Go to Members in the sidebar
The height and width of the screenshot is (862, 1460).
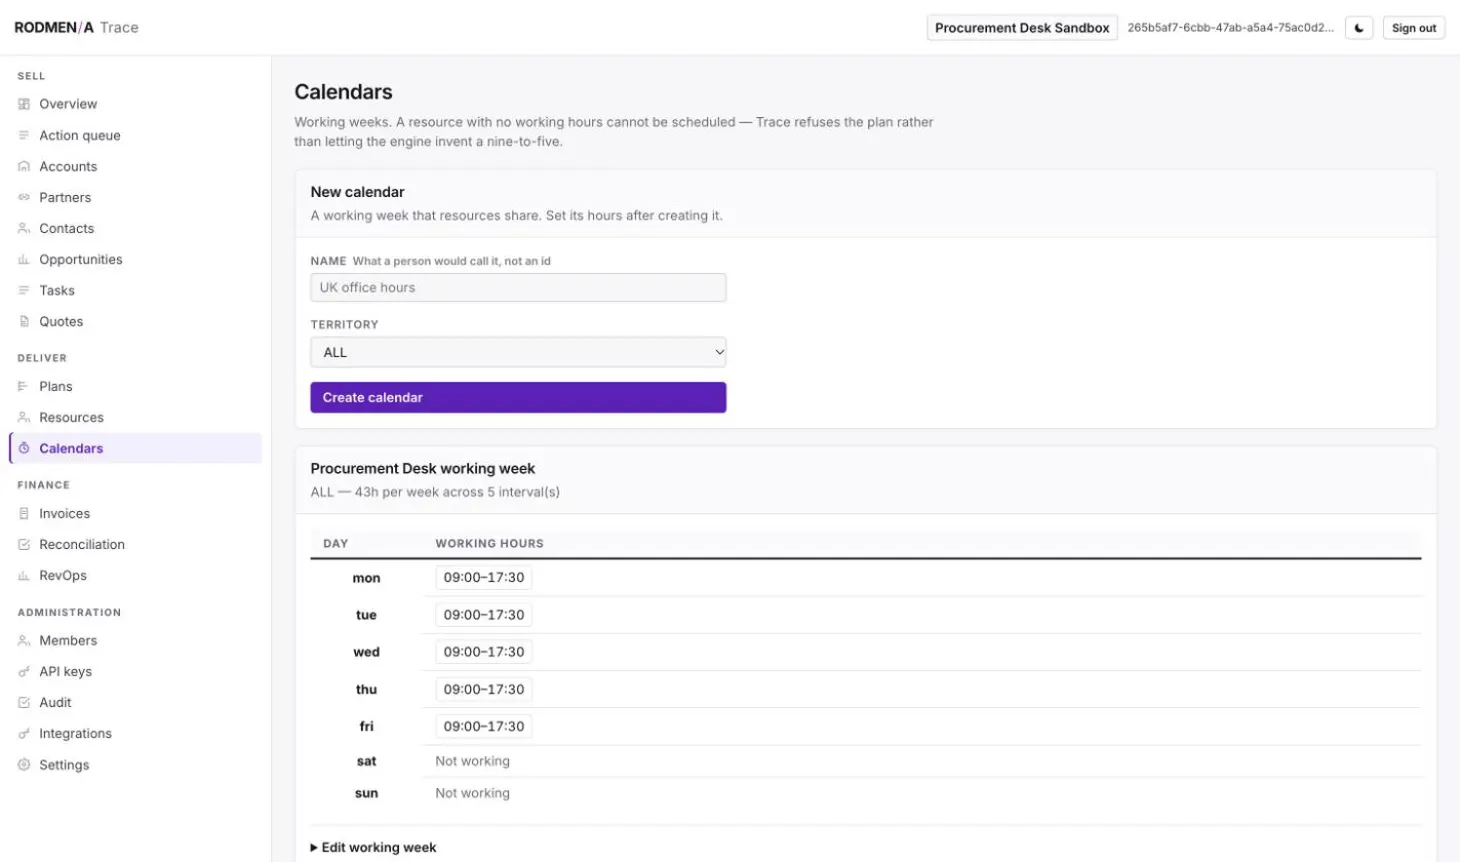pyautogui.click(x=68, y=640)
